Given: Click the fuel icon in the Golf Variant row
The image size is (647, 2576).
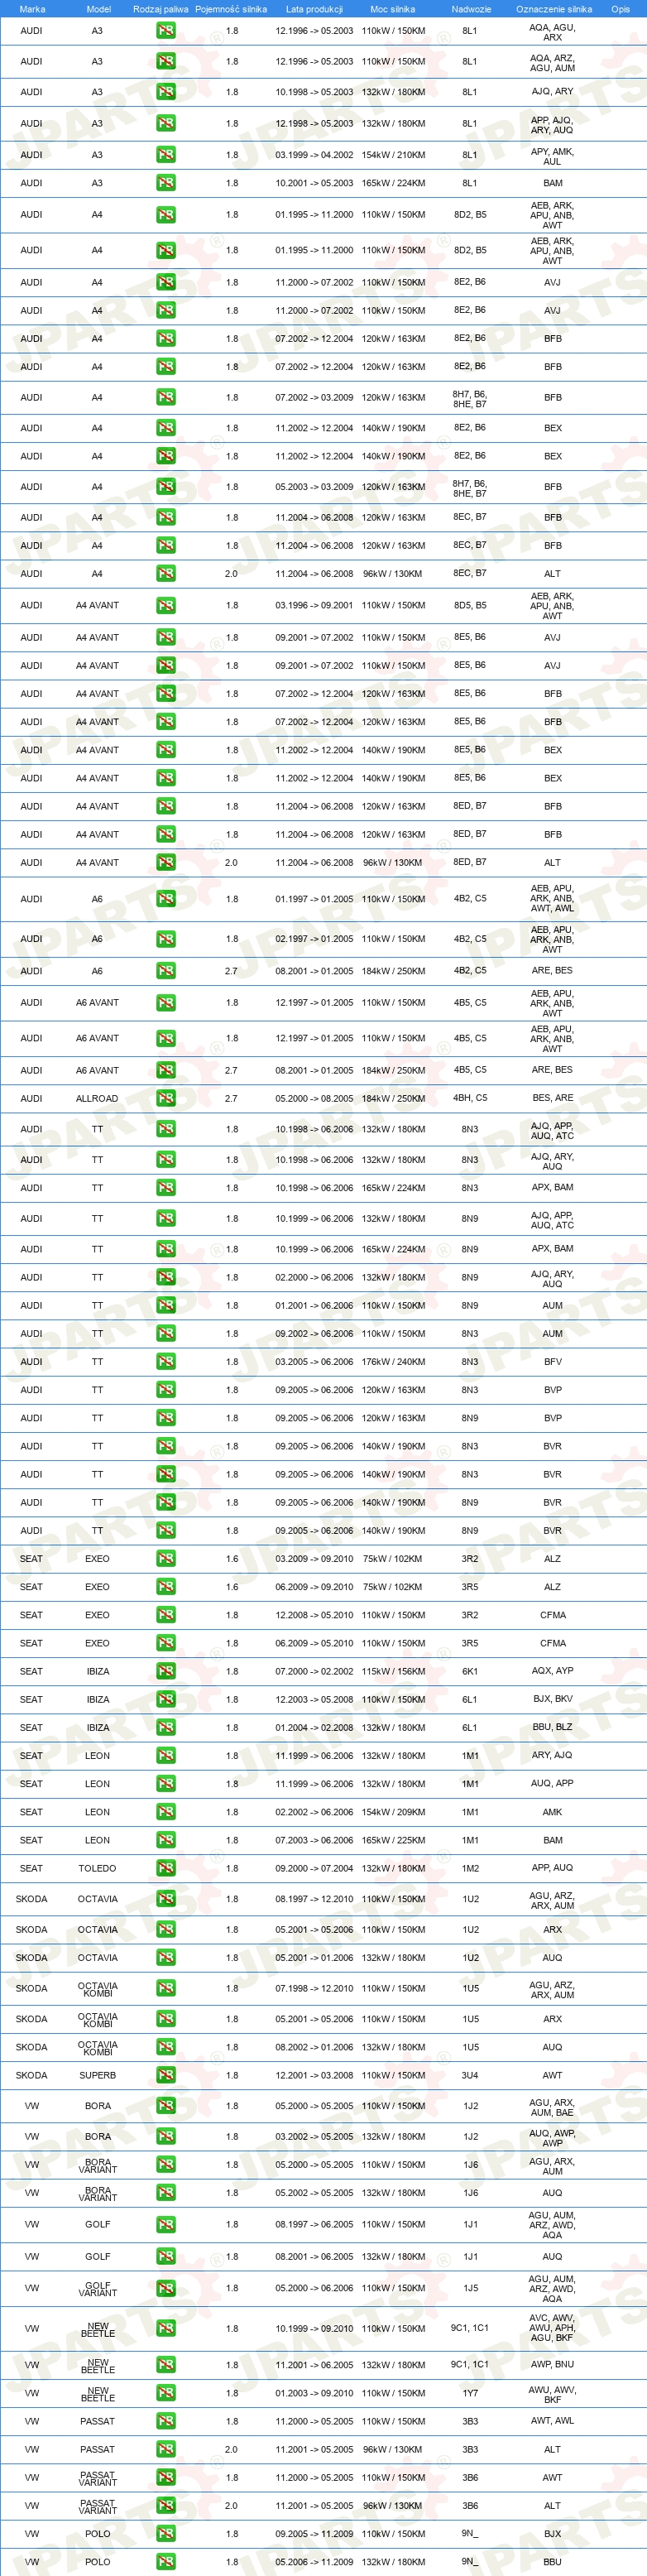Looking at the screenshot, I should [x=166, y=2288].
